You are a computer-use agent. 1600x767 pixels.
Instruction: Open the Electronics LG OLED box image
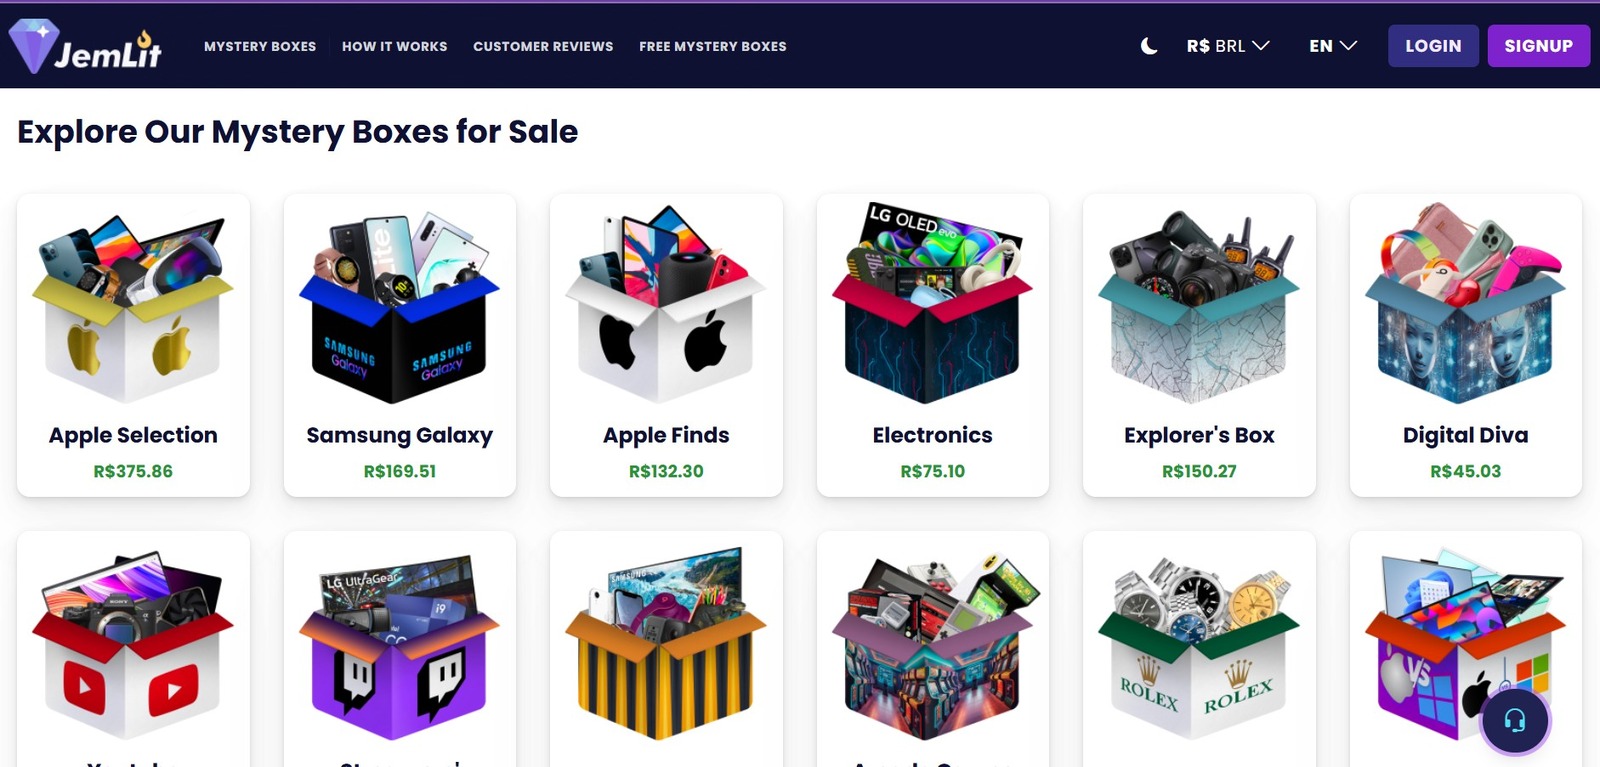pos(932,303)
